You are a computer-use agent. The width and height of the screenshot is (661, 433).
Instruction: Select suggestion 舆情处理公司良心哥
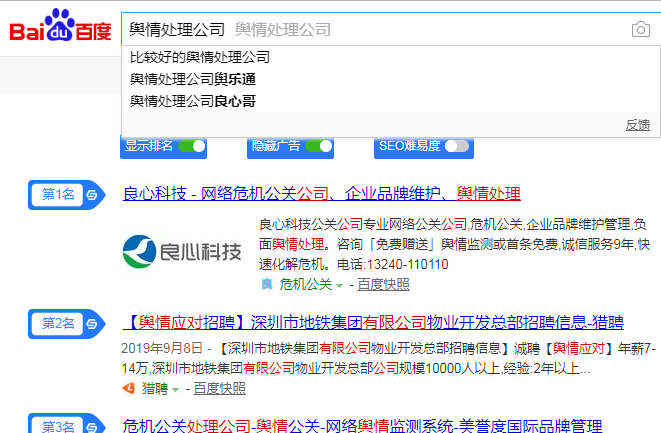pos(193,101)
